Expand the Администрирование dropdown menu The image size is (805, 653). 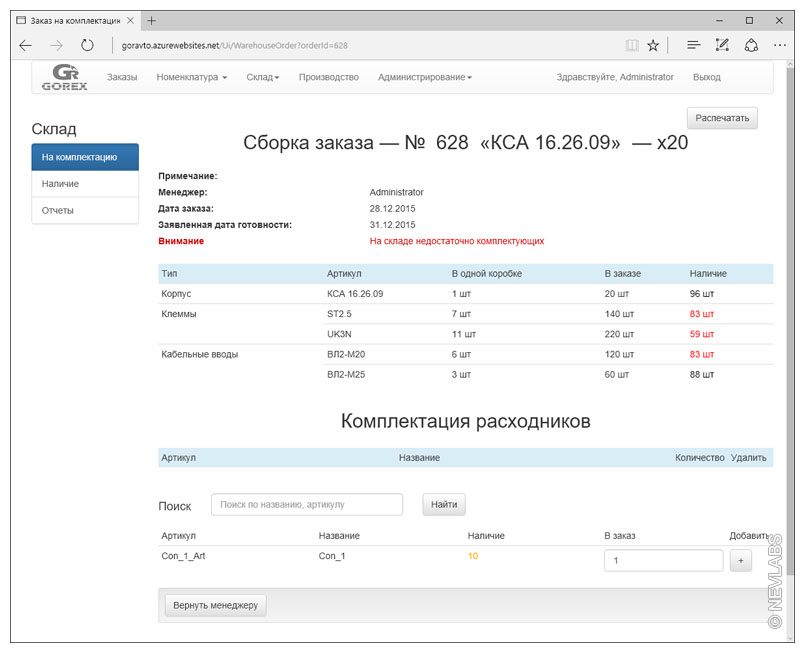425,77
